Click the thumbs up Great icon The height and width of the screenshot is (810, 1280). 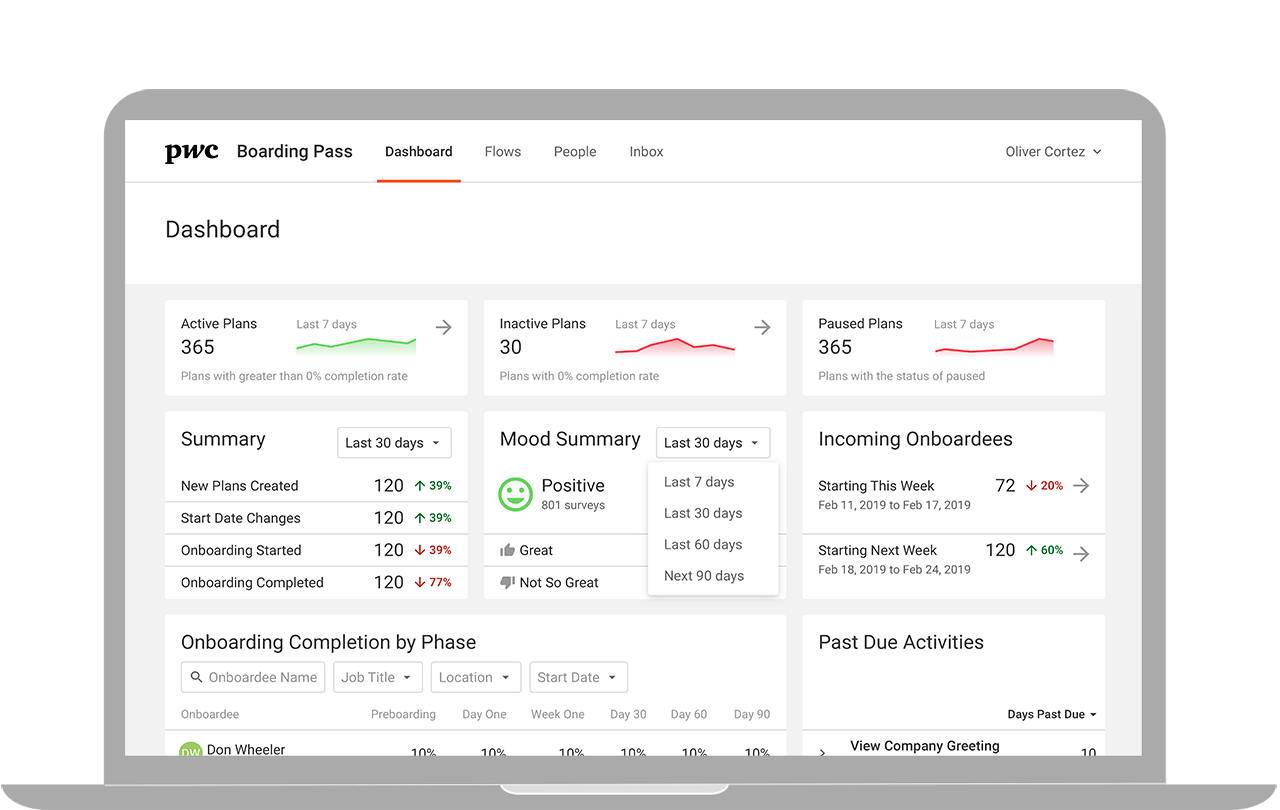tap(507, 550)
